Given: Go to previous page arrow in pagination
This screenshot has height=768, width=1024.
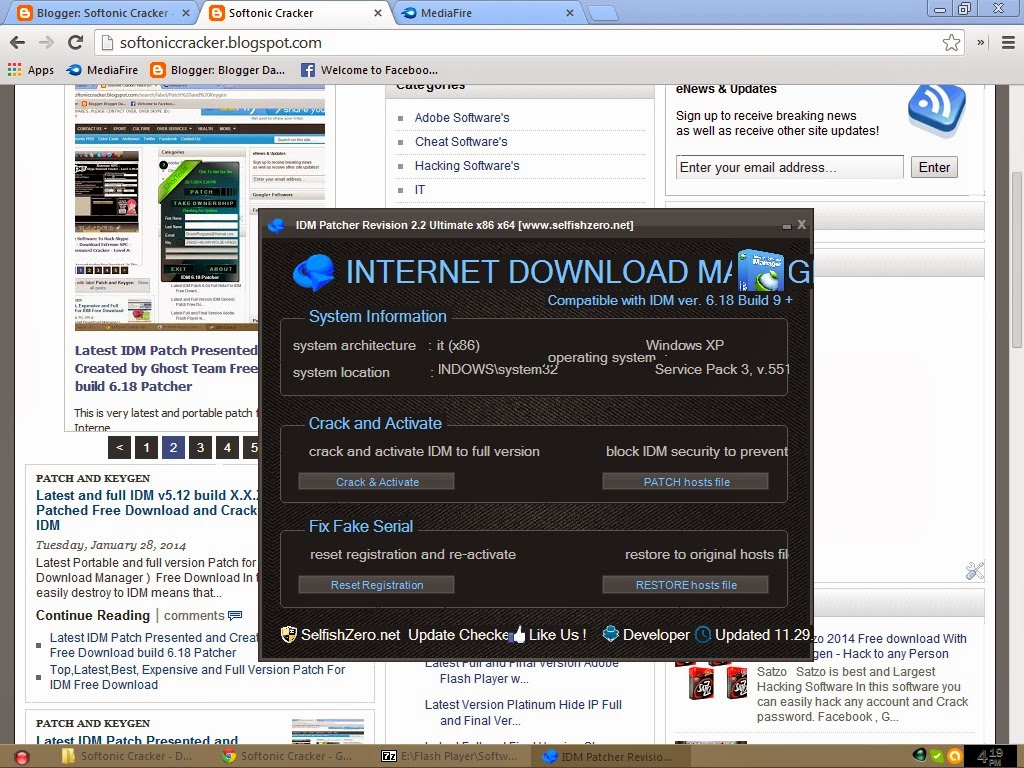Looking at the screenshot, I should click(119, 447).
